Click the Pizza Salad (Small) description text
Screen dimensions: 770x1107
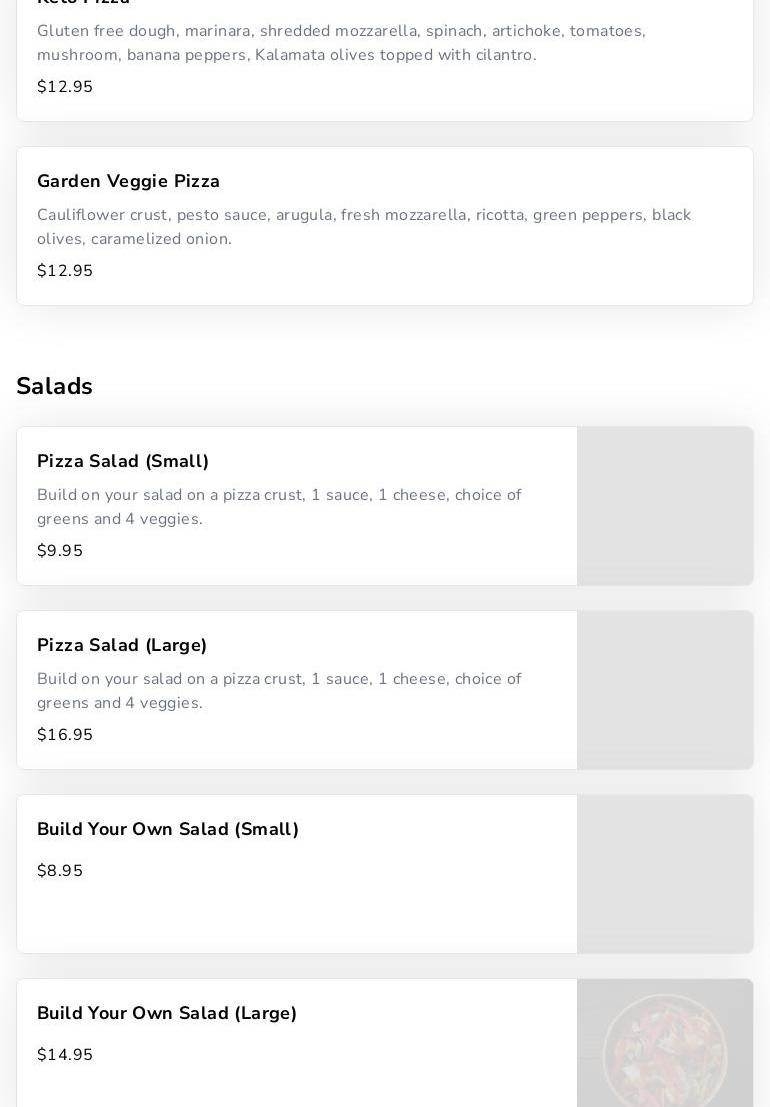pos(279,507)
